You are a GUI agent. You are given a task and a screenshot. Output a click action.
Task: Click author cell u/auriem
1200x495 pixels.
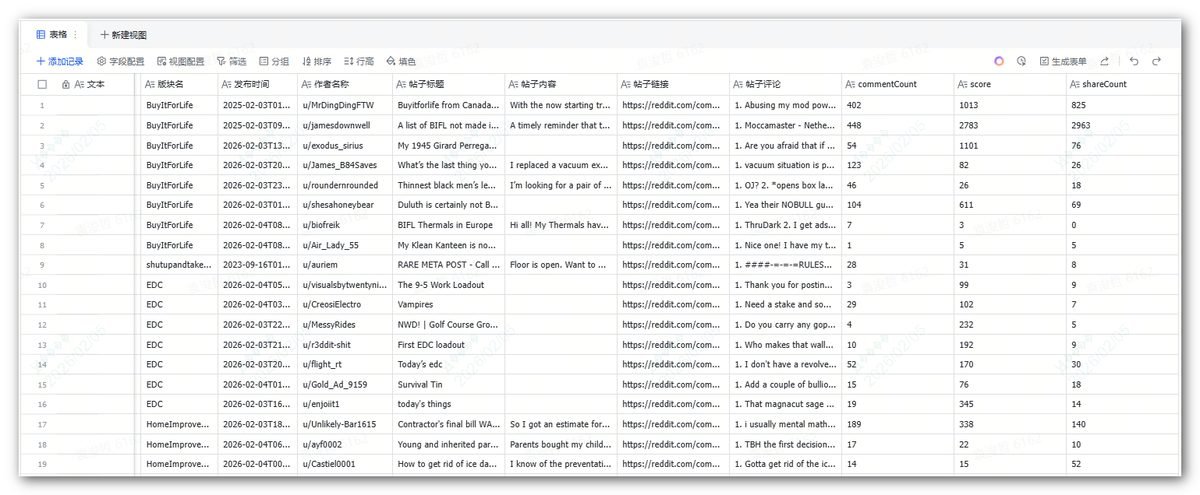click(x=345, y=265)
